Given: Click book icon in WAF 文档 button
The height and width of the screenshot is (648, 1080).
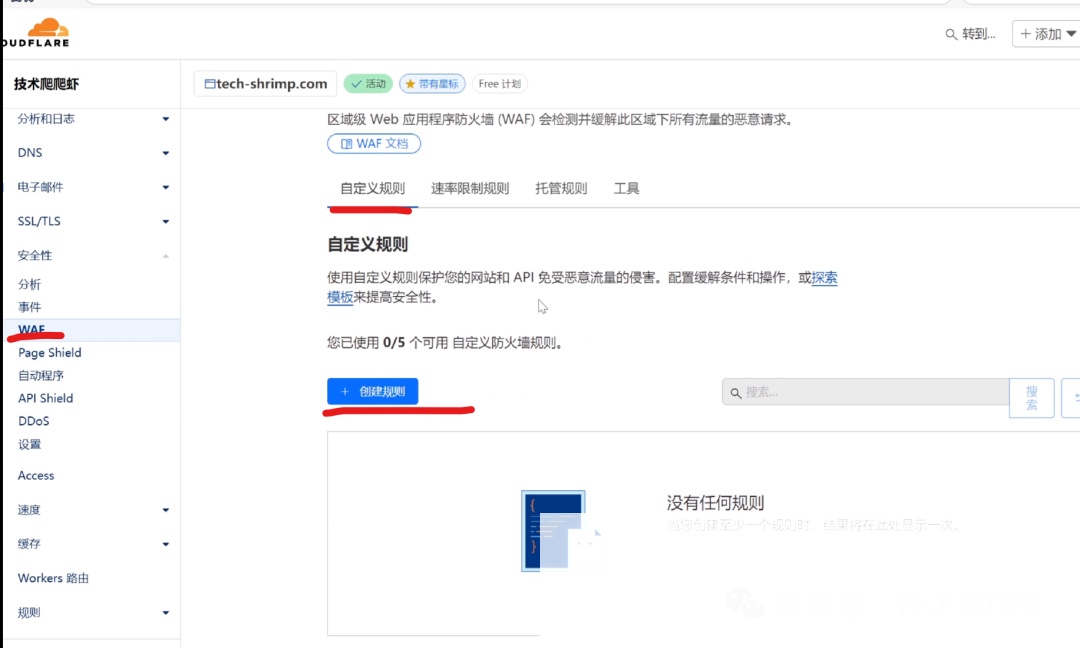Looking at the screenshot, I should [x=346, y=144].
